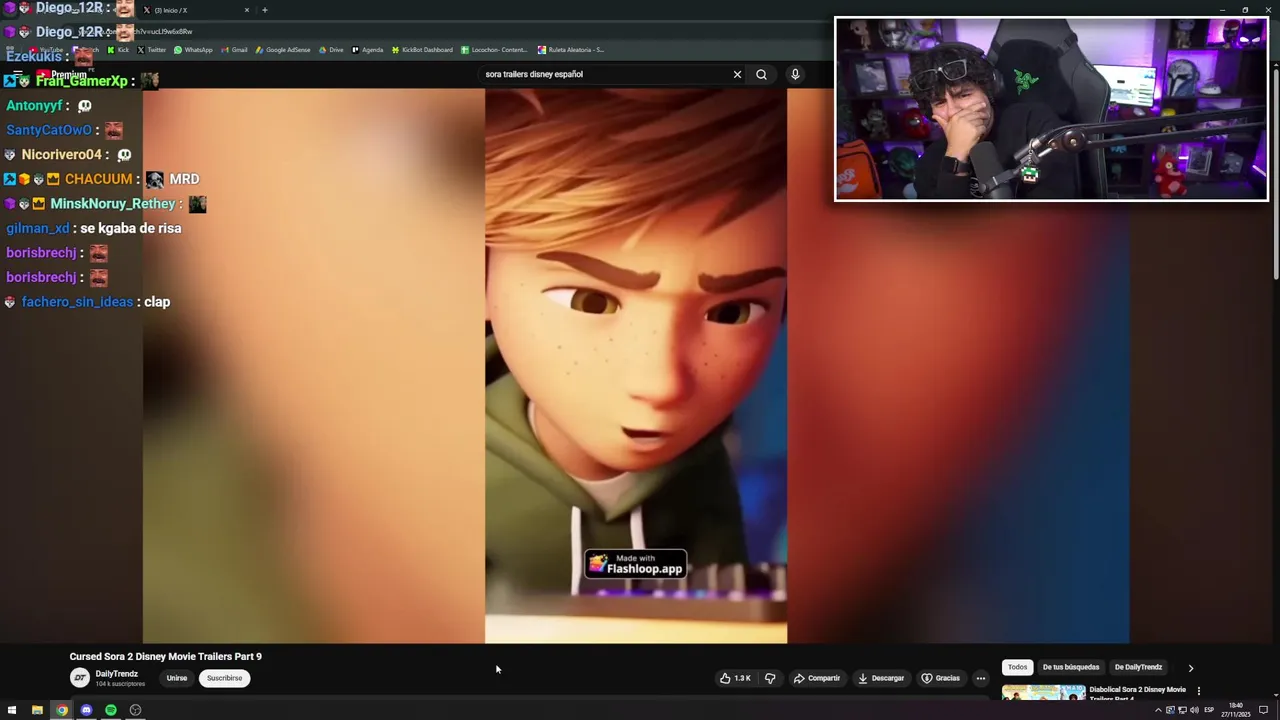Switch to the Inicio / X tab
Screen dimensions: 1280x720
[192, 10]
